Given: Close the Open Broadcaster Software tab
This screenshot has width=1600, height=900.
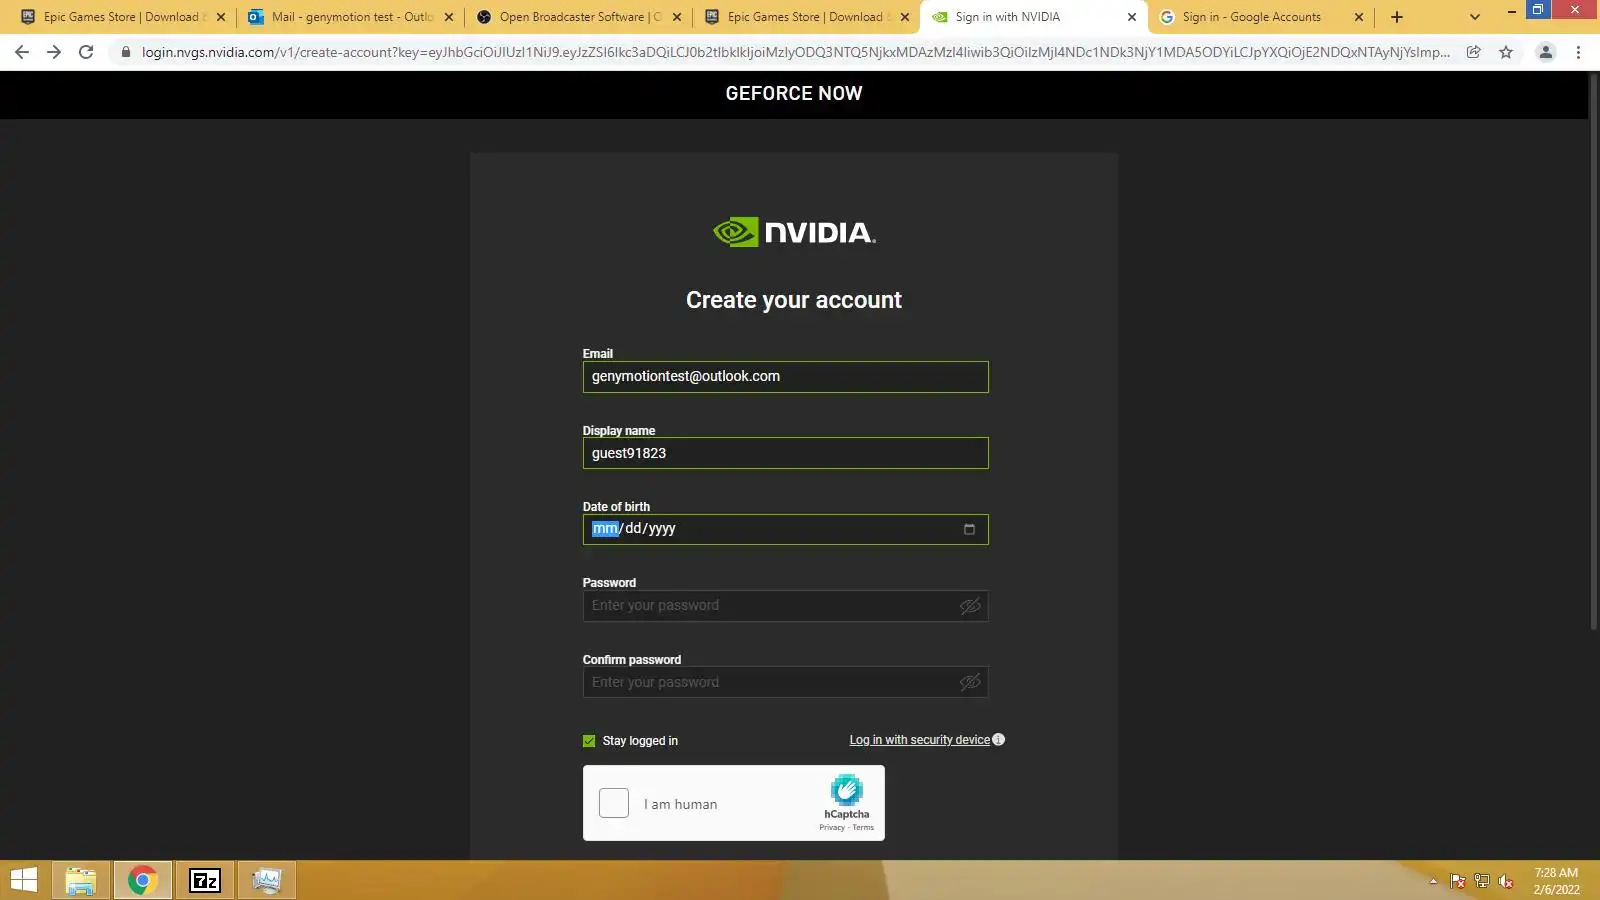Looking at the screenshot, I should click(677, 17).
